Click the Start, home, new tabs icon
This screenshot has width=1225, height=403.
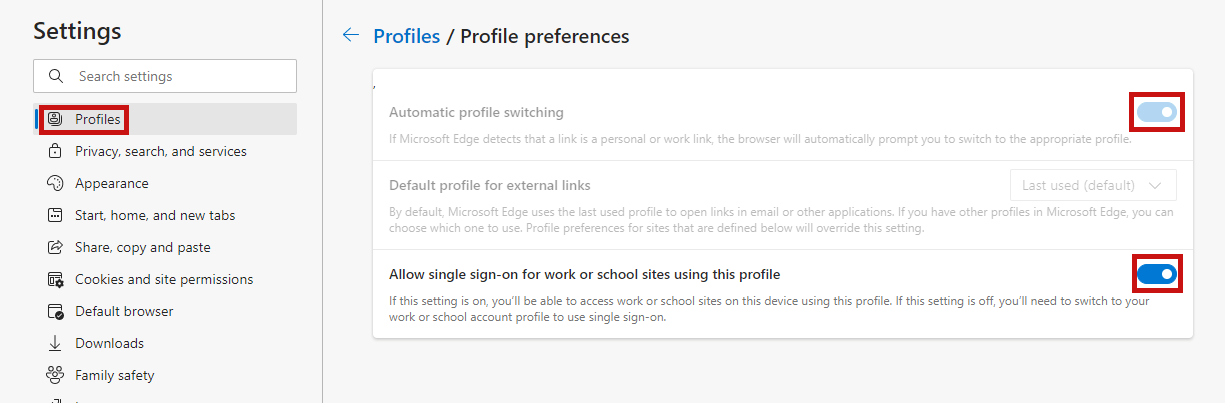pyautogui.click(x=55, y=216)
